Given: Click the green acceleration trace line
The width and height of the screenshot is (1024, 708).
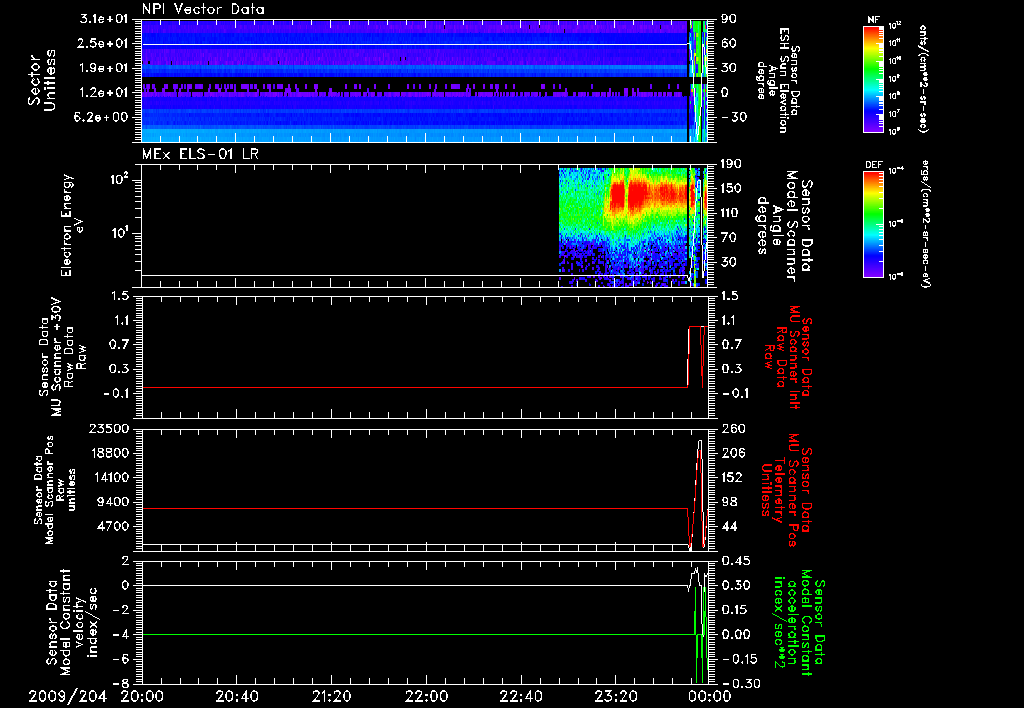Looking at the screenshot, I should click(x=418, y=634).
